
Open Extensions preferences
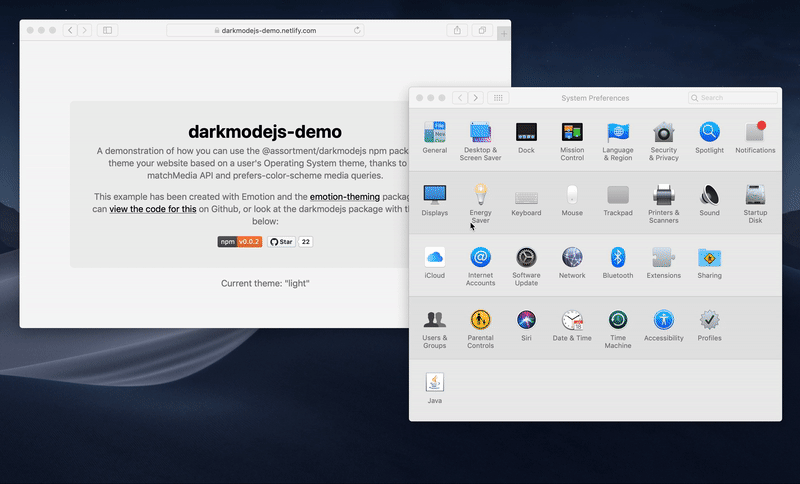coord(664,263)
